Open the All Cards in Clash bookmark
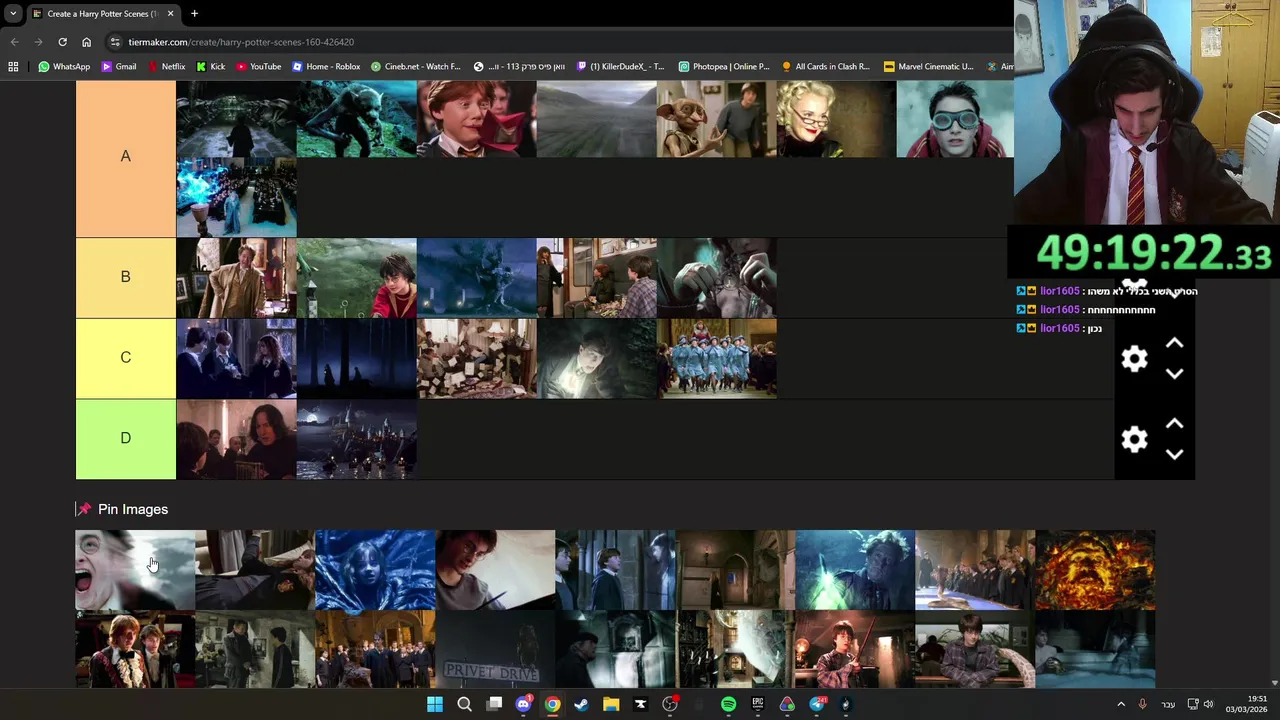This screenshot has width=1280, height=720. (826, 67)
